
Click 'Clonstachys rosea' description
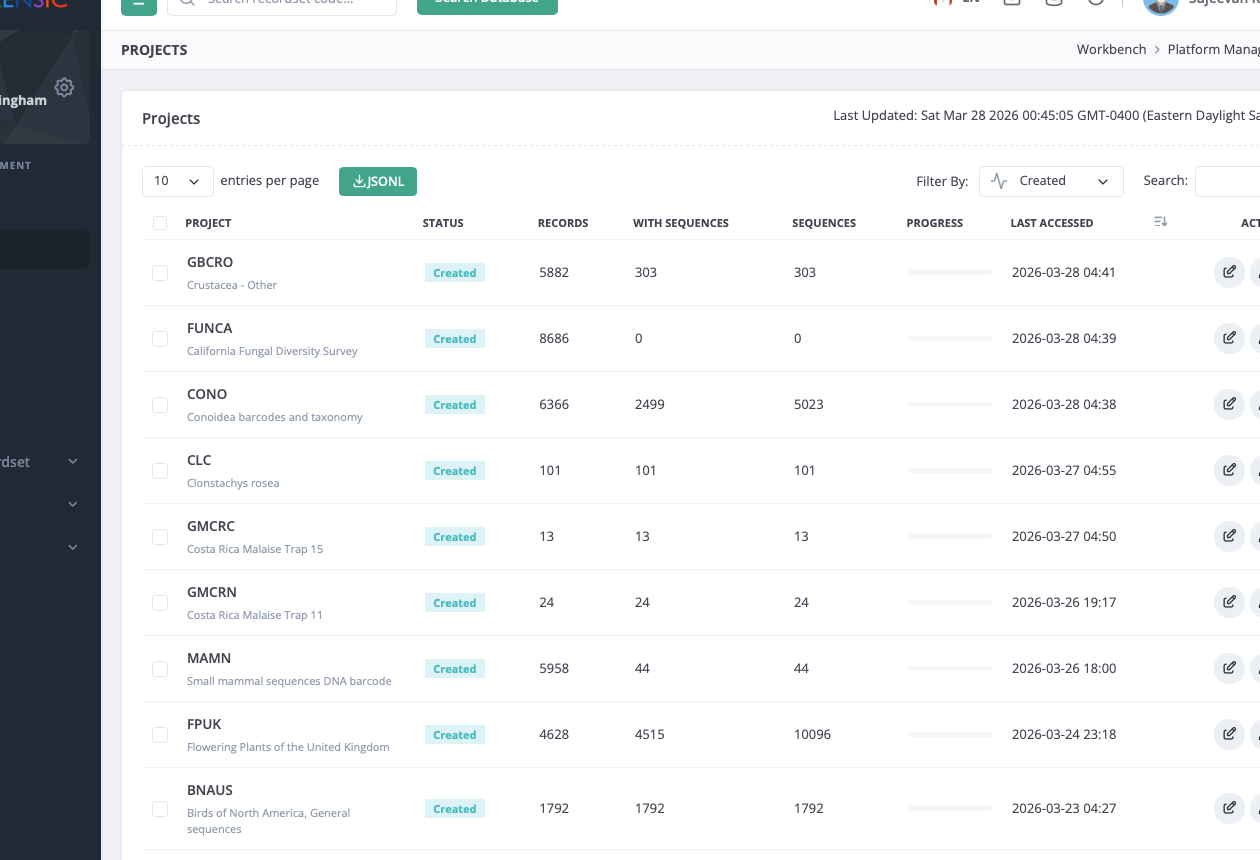233,483
